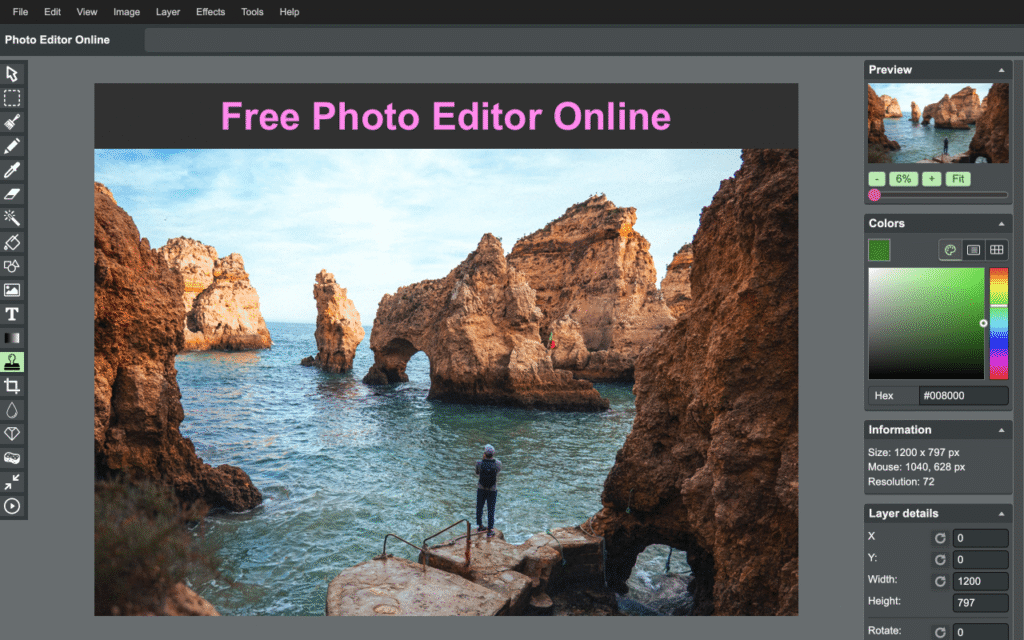Open the Effects menu
This screenshot has width=1024, height=640.
(x=210, y=12)
